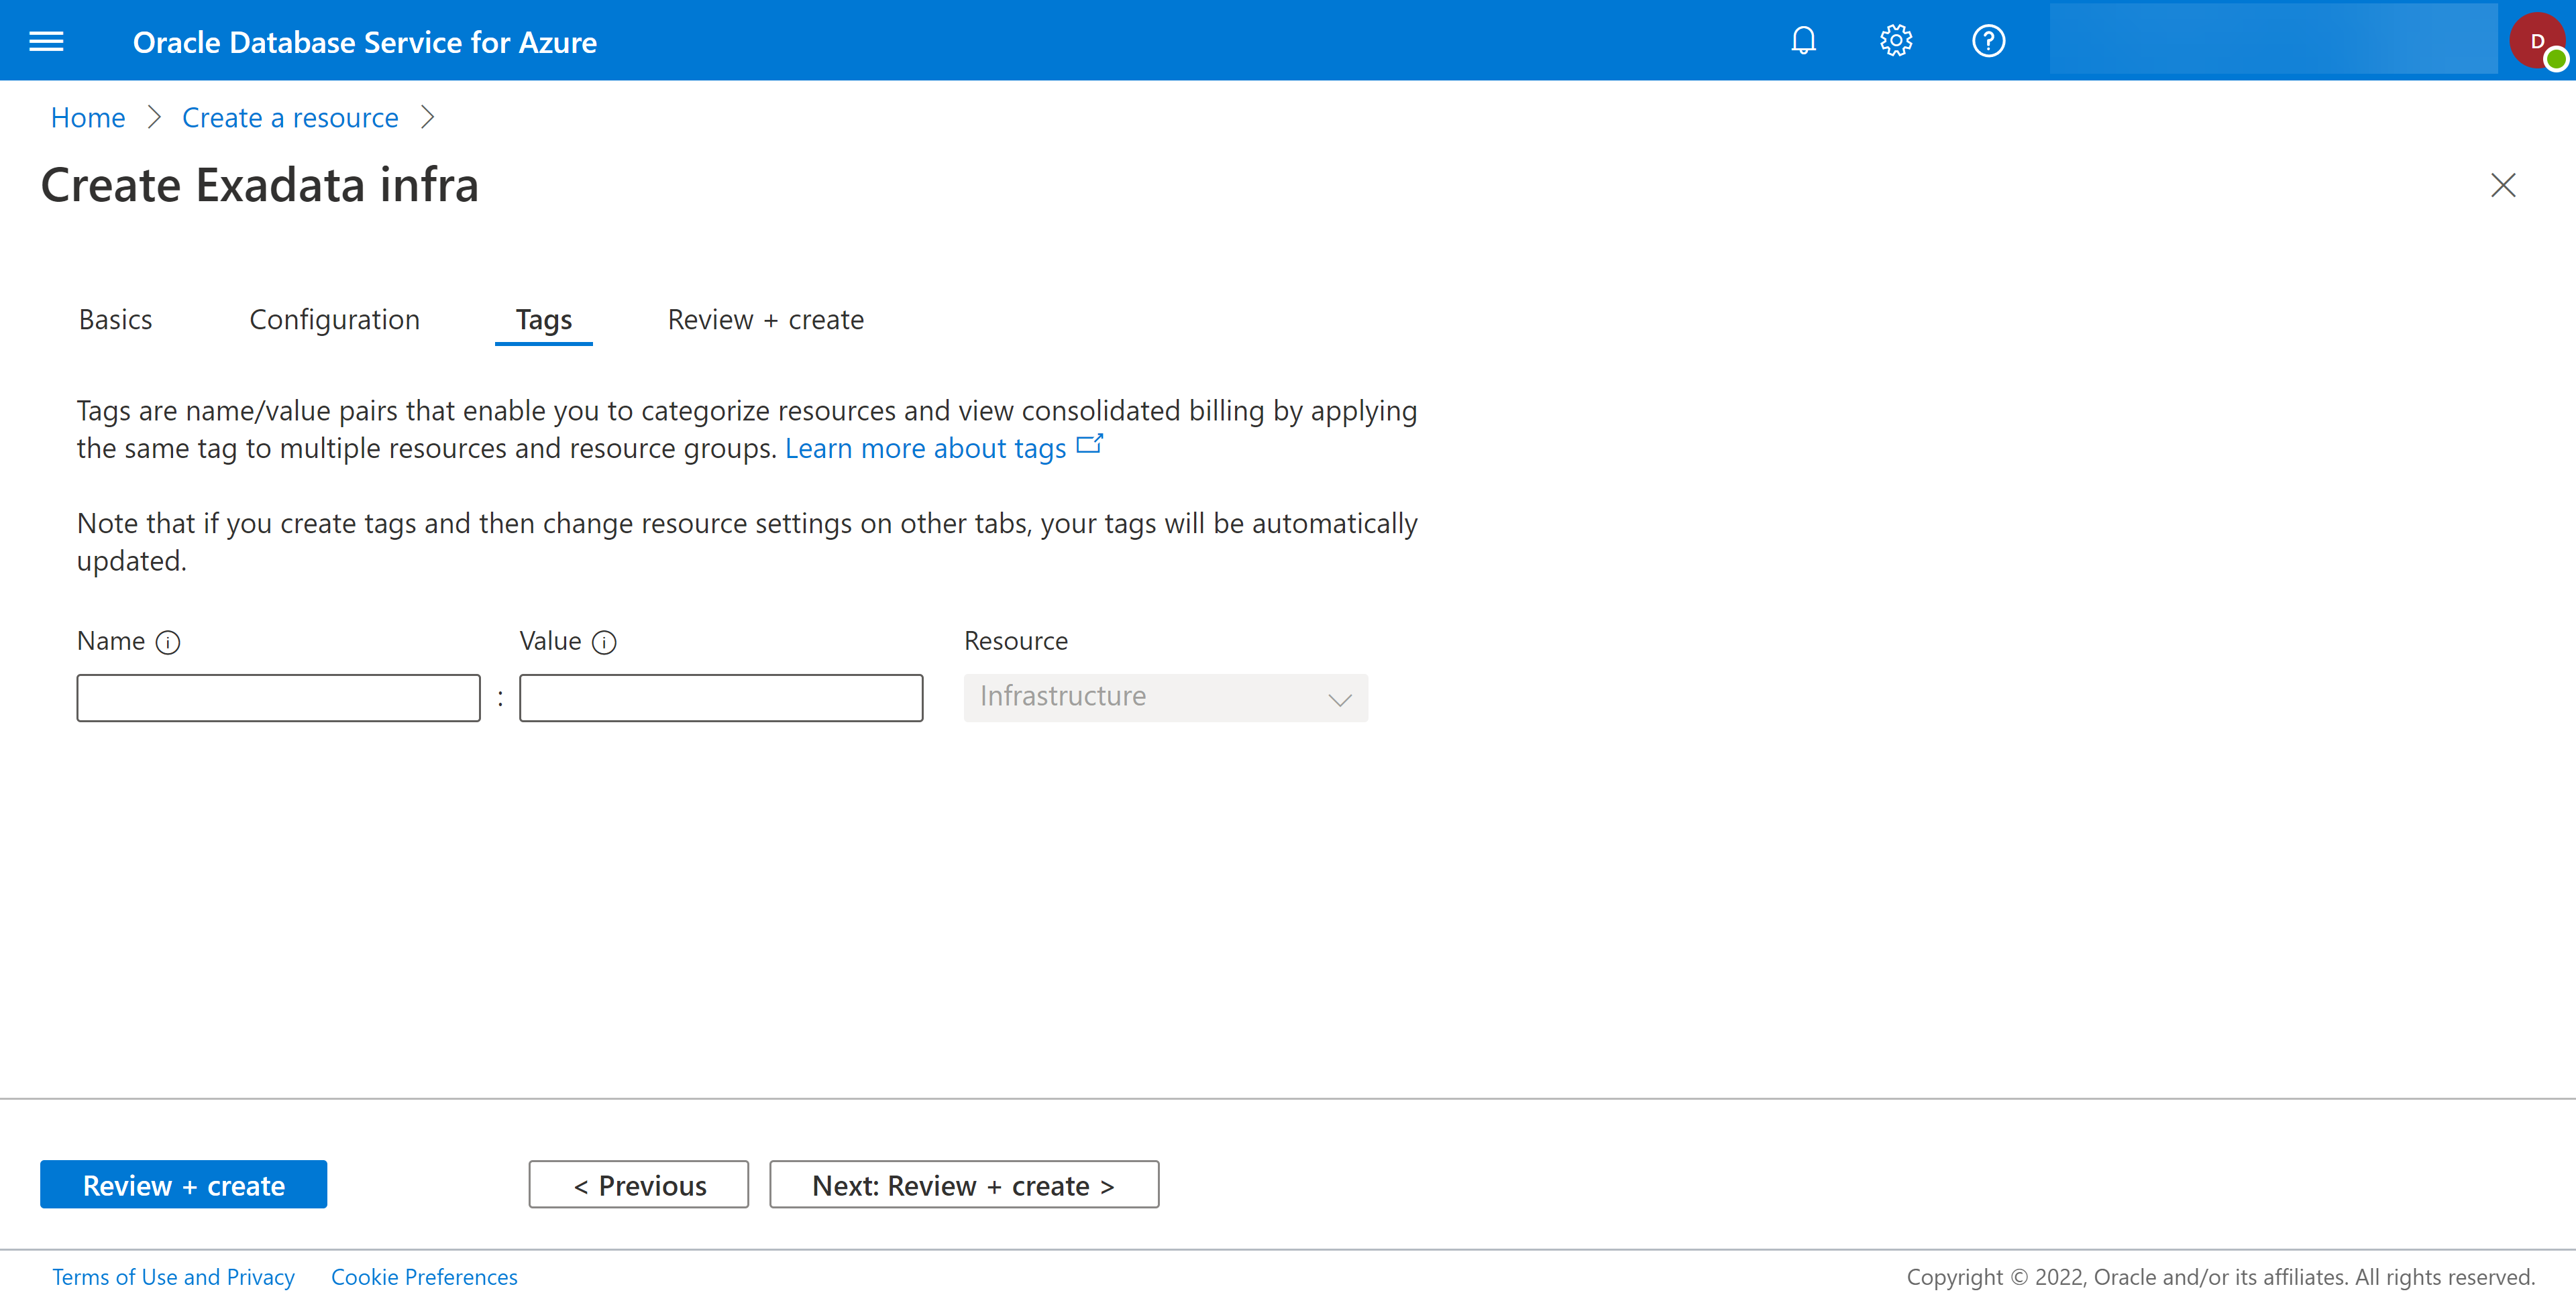Open Terms of Use and Privacy
2576x1309 pixels.
click(x=173, y=1277)
